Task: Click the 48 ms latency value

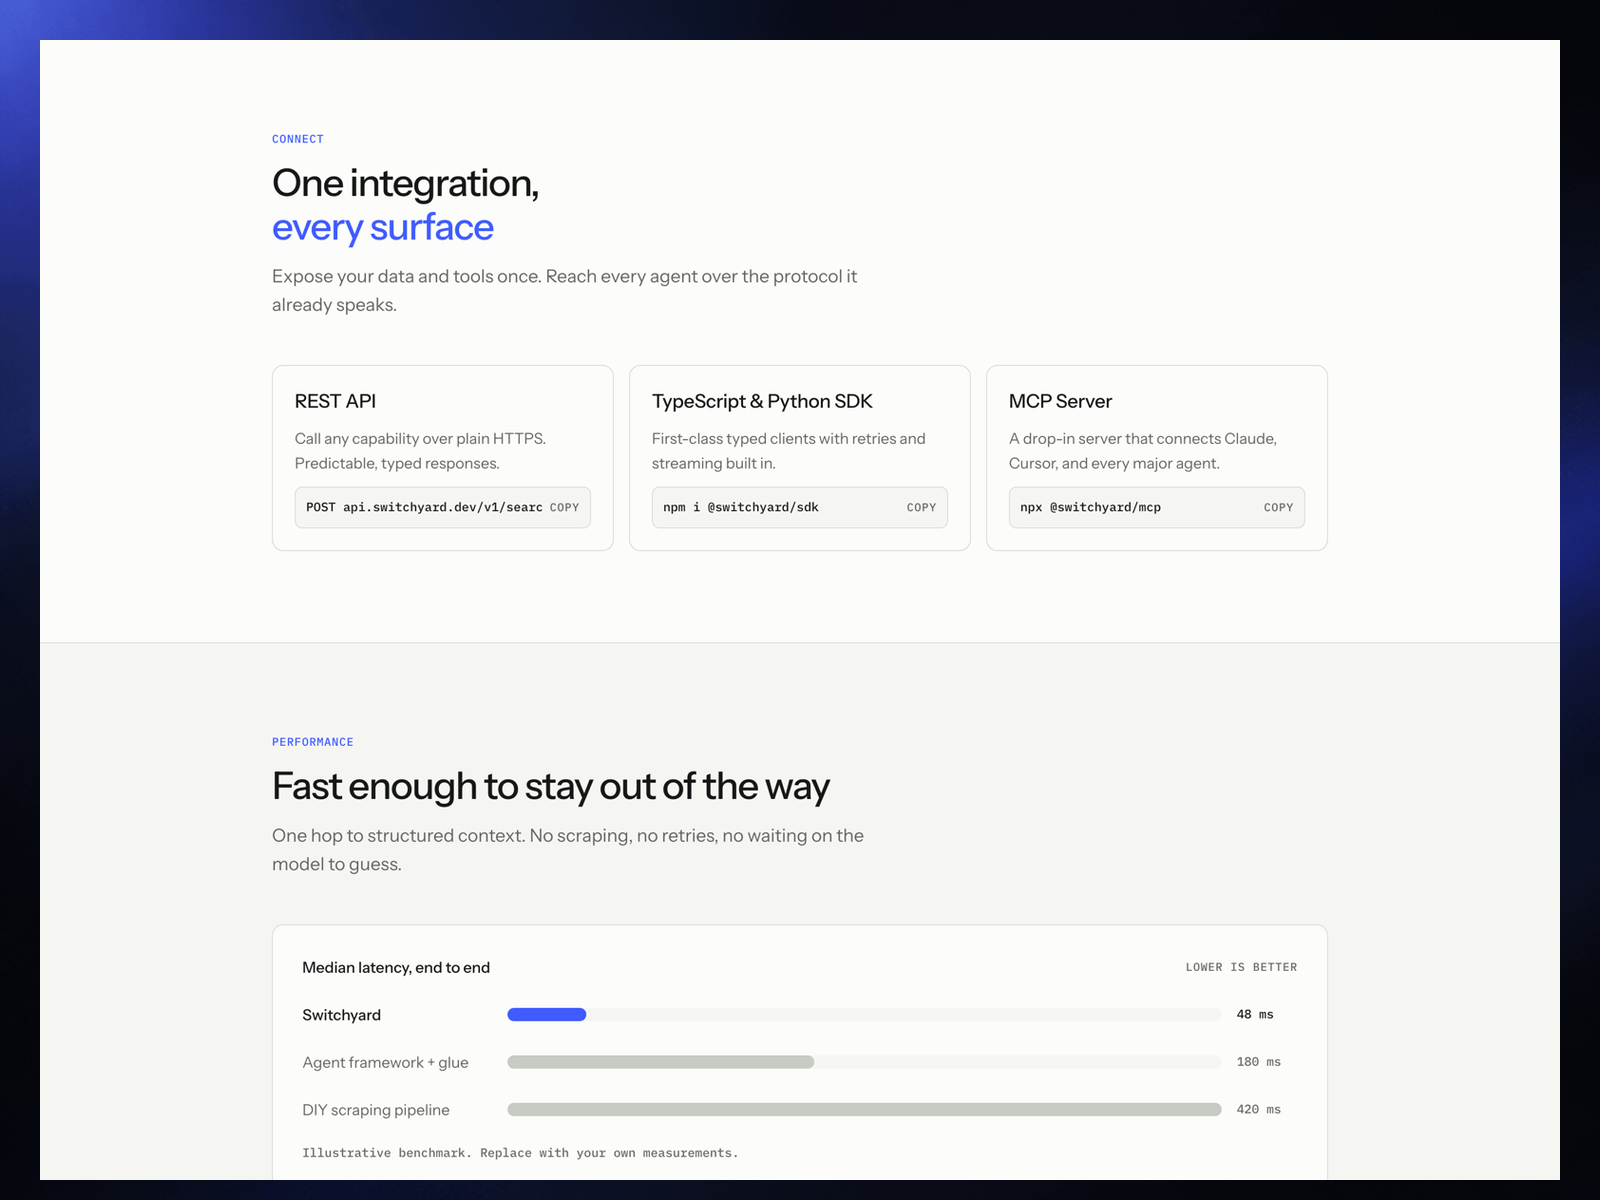Action: (x=1255, y=1015)
